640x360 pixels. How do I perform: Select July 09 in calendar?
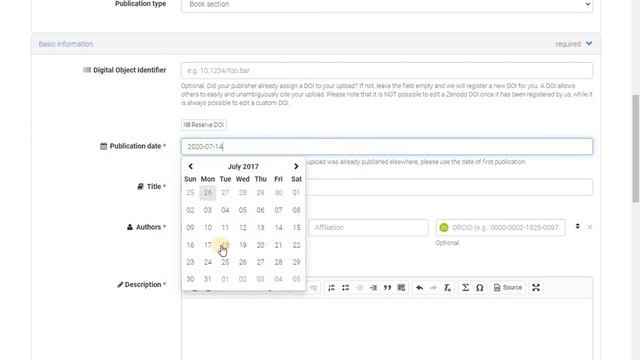(190, 228)
